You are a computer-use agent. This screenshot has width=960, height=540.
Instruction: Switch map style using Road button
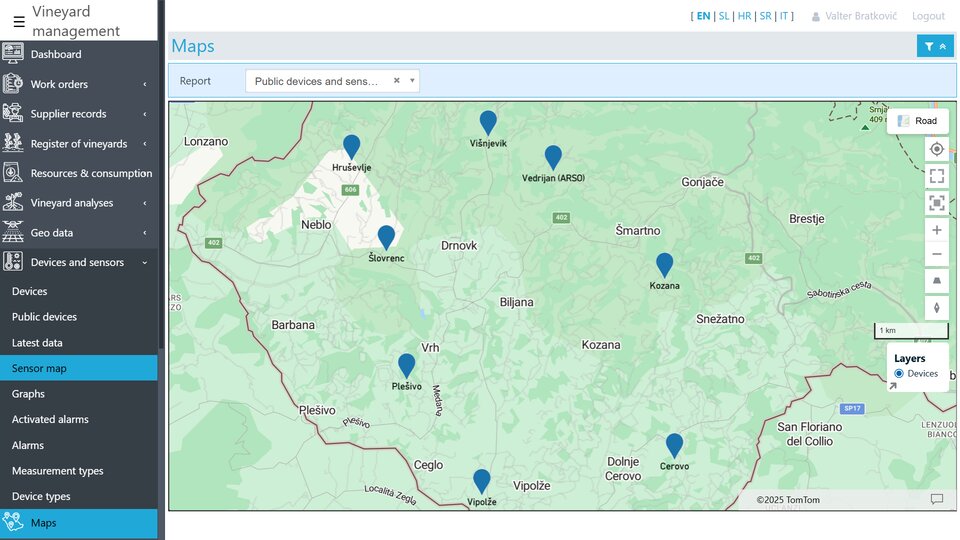click(x=917, y=121)
